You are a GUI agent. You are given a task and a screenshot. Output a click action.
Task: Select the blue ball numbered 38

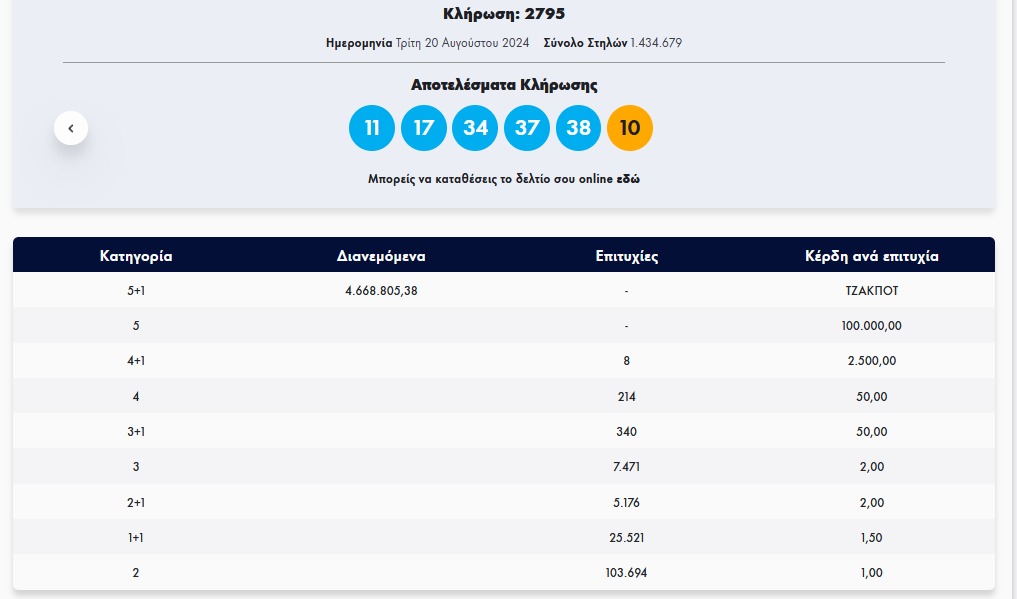pyautogui.click(x=578, y=128)
